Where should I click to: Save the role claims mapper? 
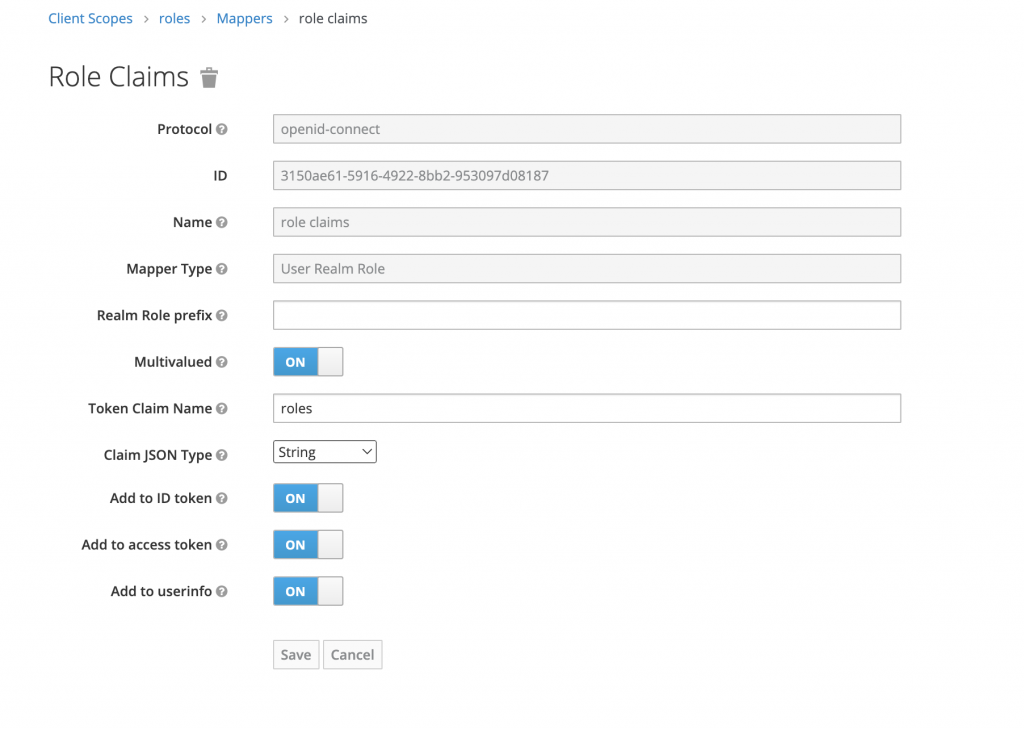click(x=296, y=655)
